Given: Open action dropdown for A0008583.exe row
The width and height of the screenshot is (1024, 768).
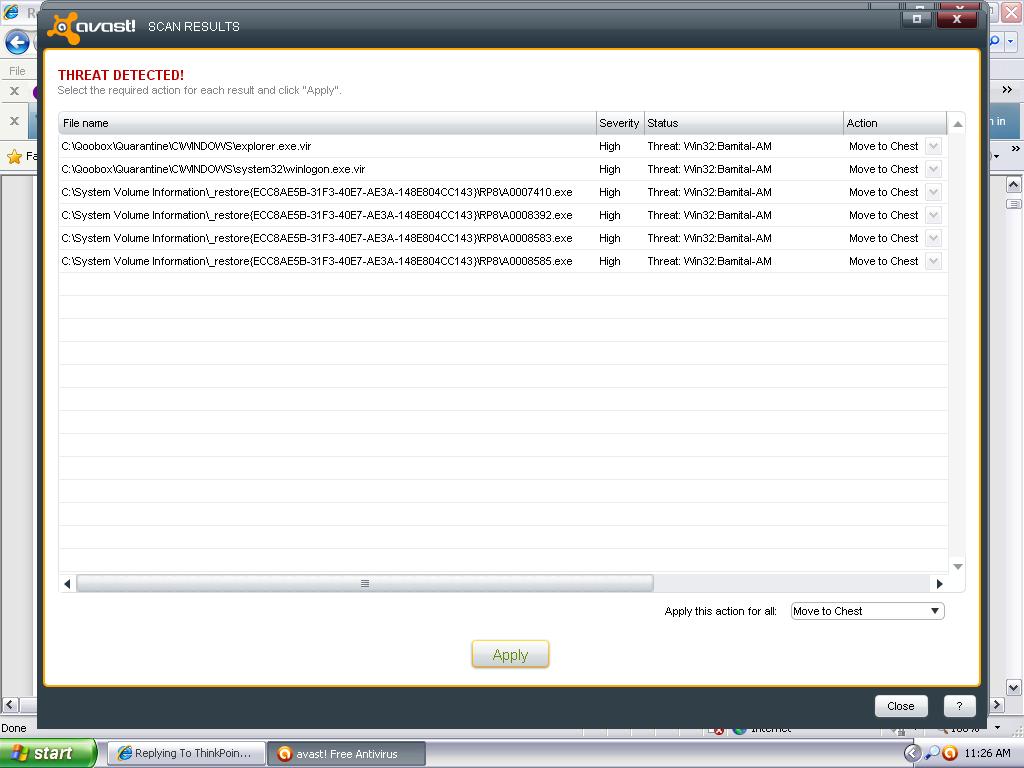Looking at the screenshot, I should click(934, 238).
